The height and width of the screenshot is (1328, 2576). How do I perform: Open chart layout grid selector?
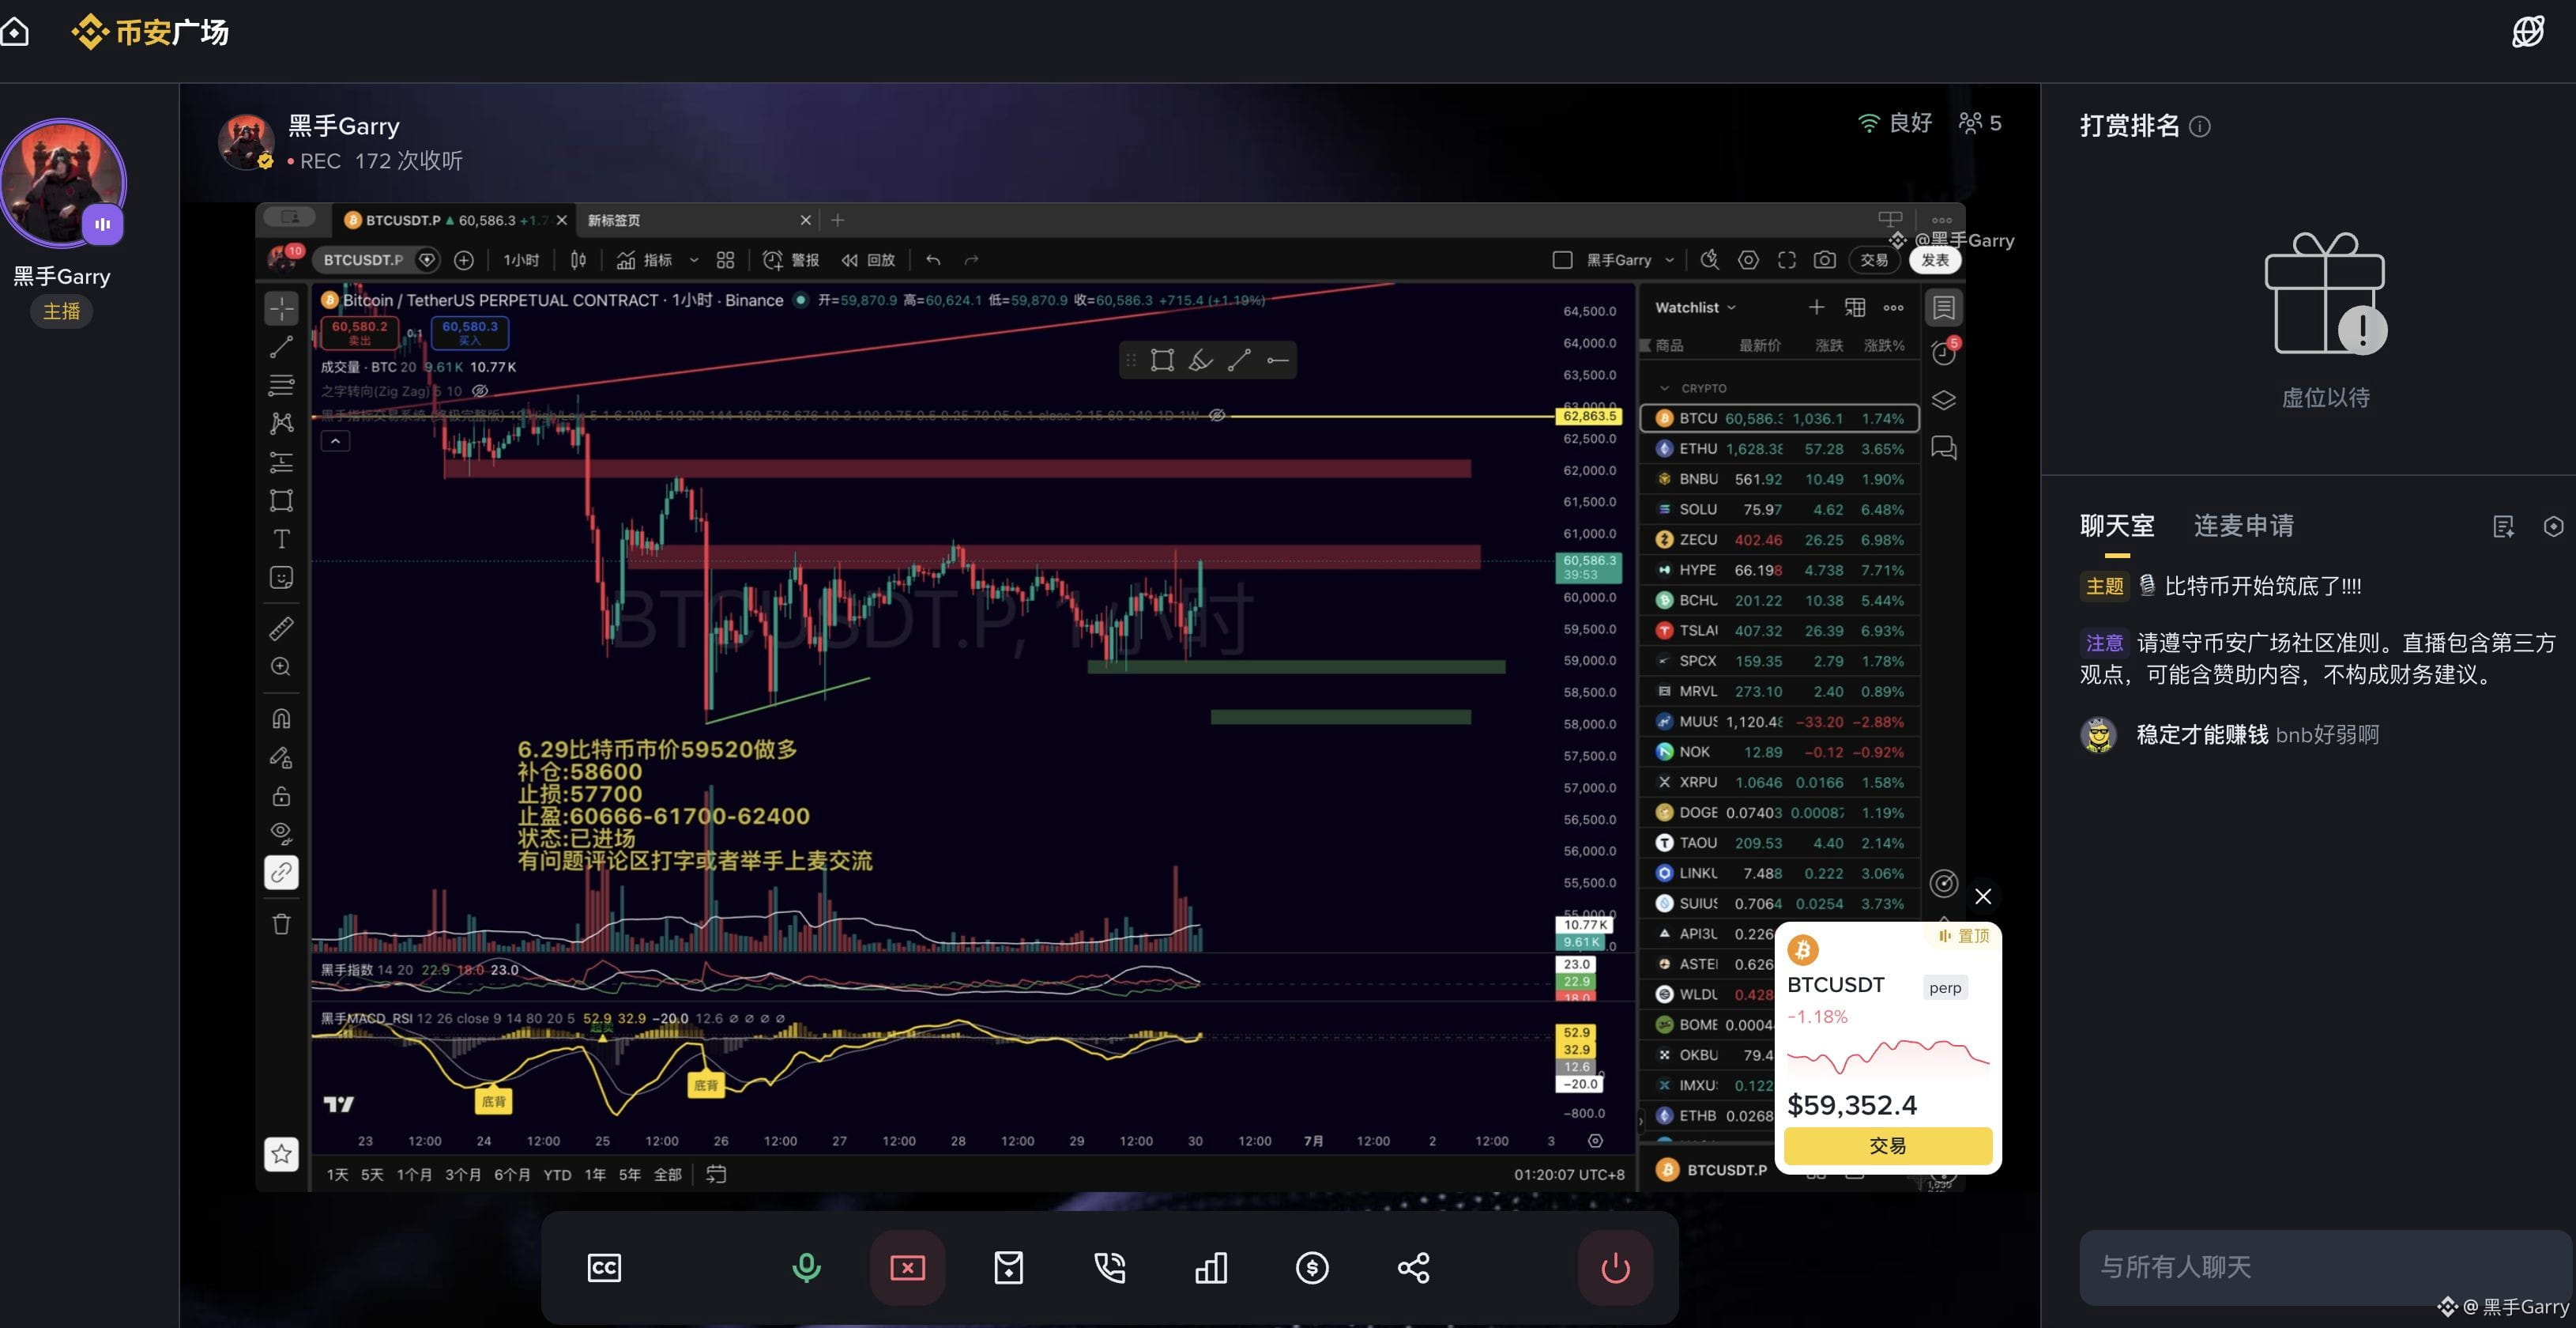point(726,260)
